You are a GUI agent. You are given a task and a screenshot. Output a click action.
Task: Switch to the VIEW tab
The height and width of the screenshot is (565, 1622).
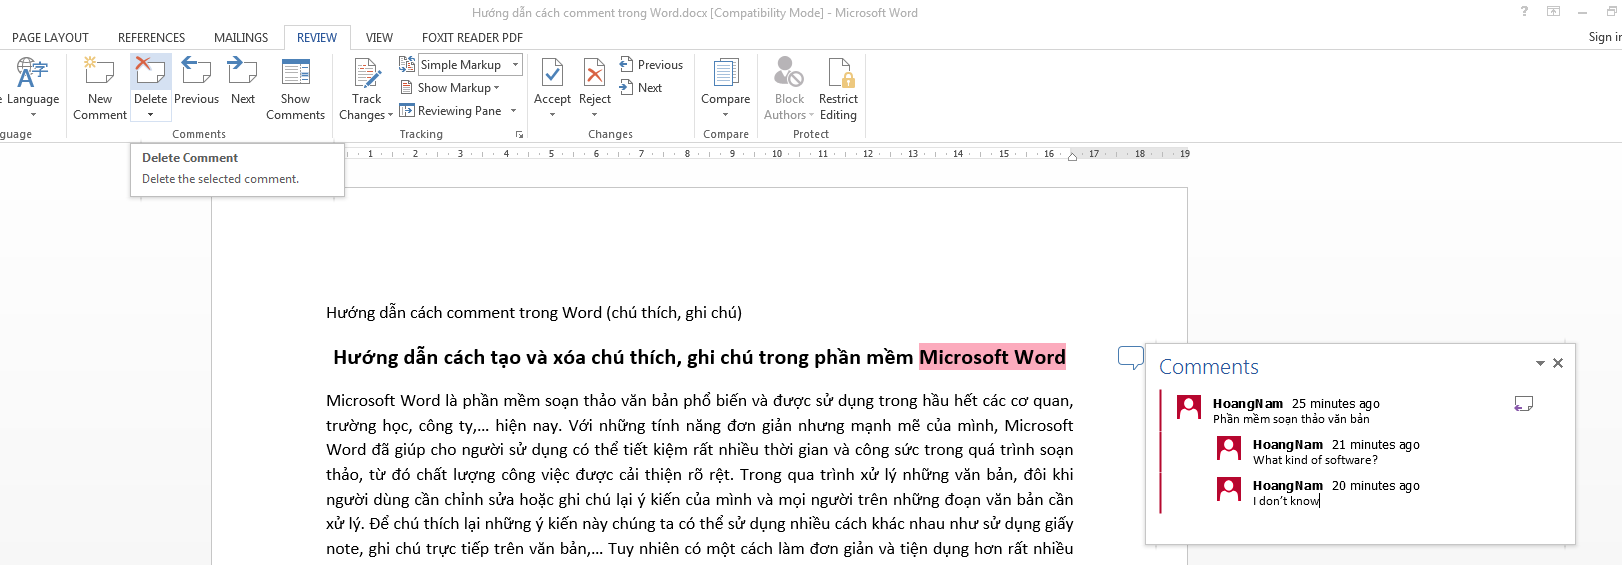[379, 38]
